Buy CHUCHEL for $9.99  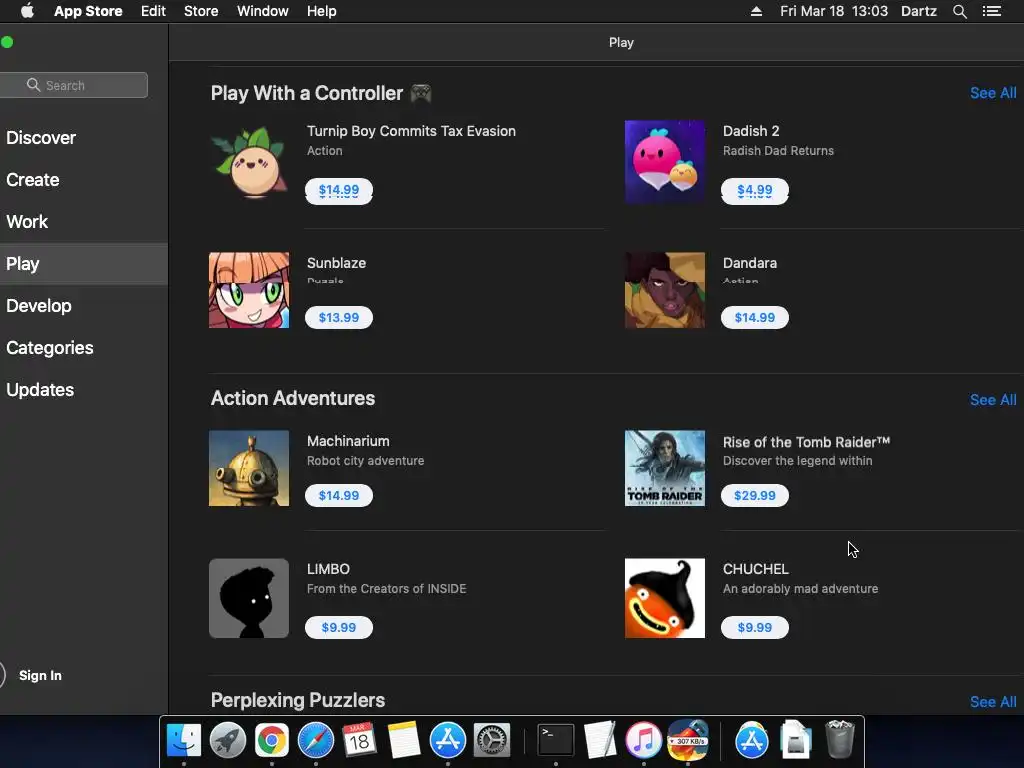click(755, 627)
